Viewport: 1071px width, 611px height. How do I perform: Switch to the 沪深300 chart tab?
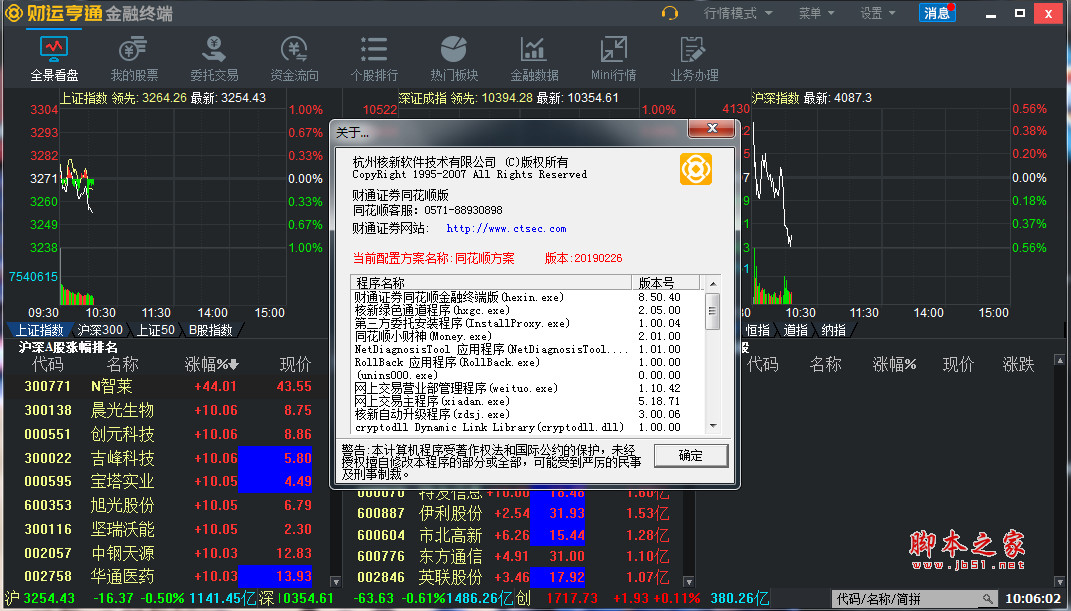[x=100, y=330]
